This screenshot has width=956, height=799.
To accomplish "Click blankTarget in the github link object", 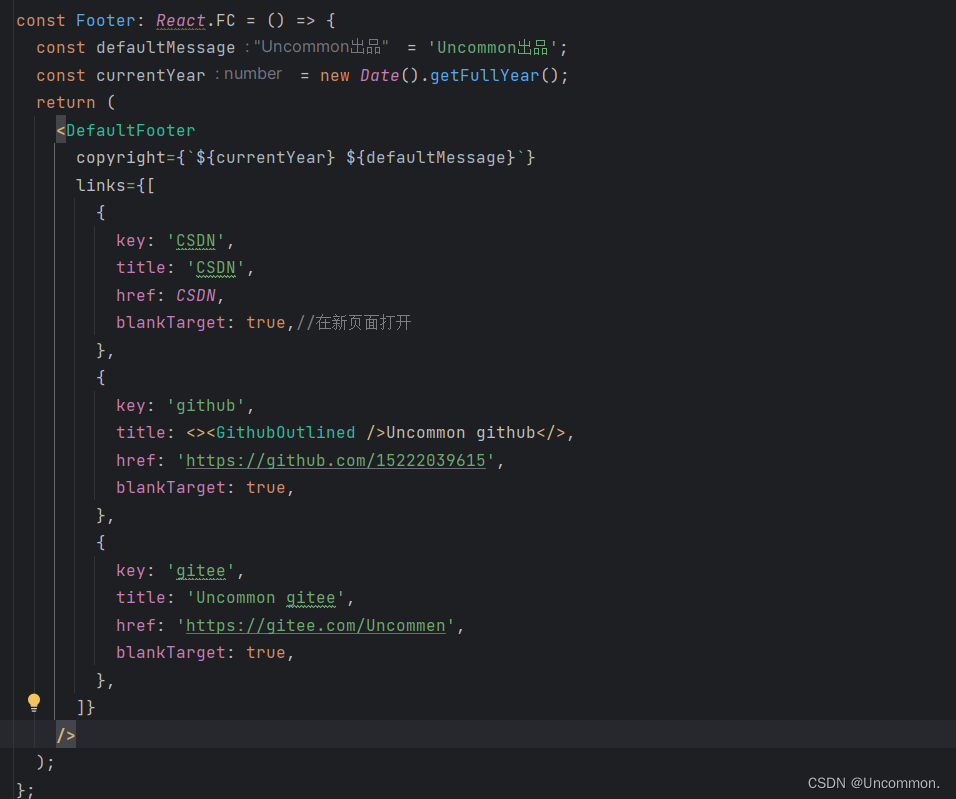I will [x=171, y=488].
